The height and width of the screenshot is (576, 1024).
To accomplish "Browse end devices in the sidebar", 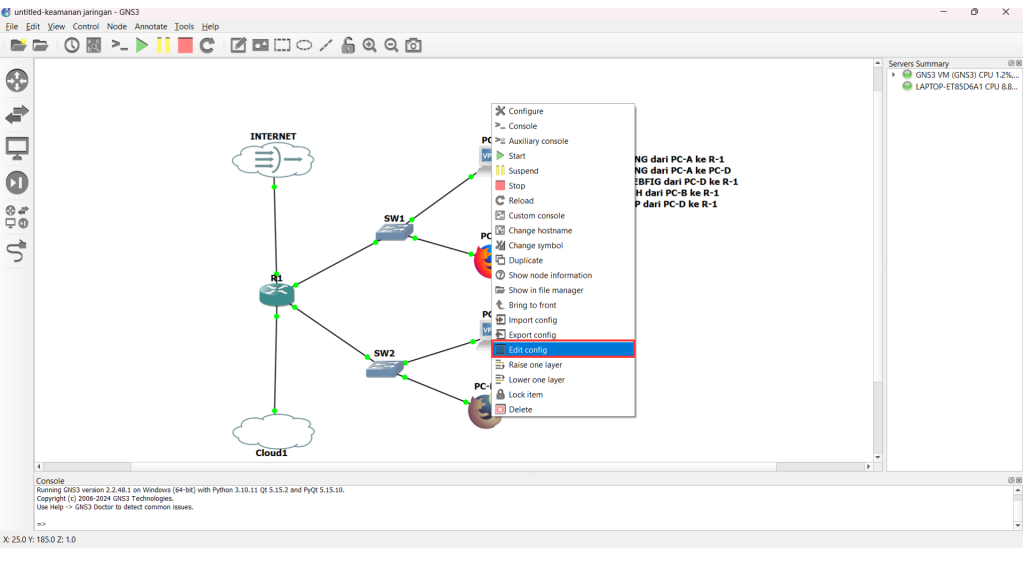I will pos(17,149).
